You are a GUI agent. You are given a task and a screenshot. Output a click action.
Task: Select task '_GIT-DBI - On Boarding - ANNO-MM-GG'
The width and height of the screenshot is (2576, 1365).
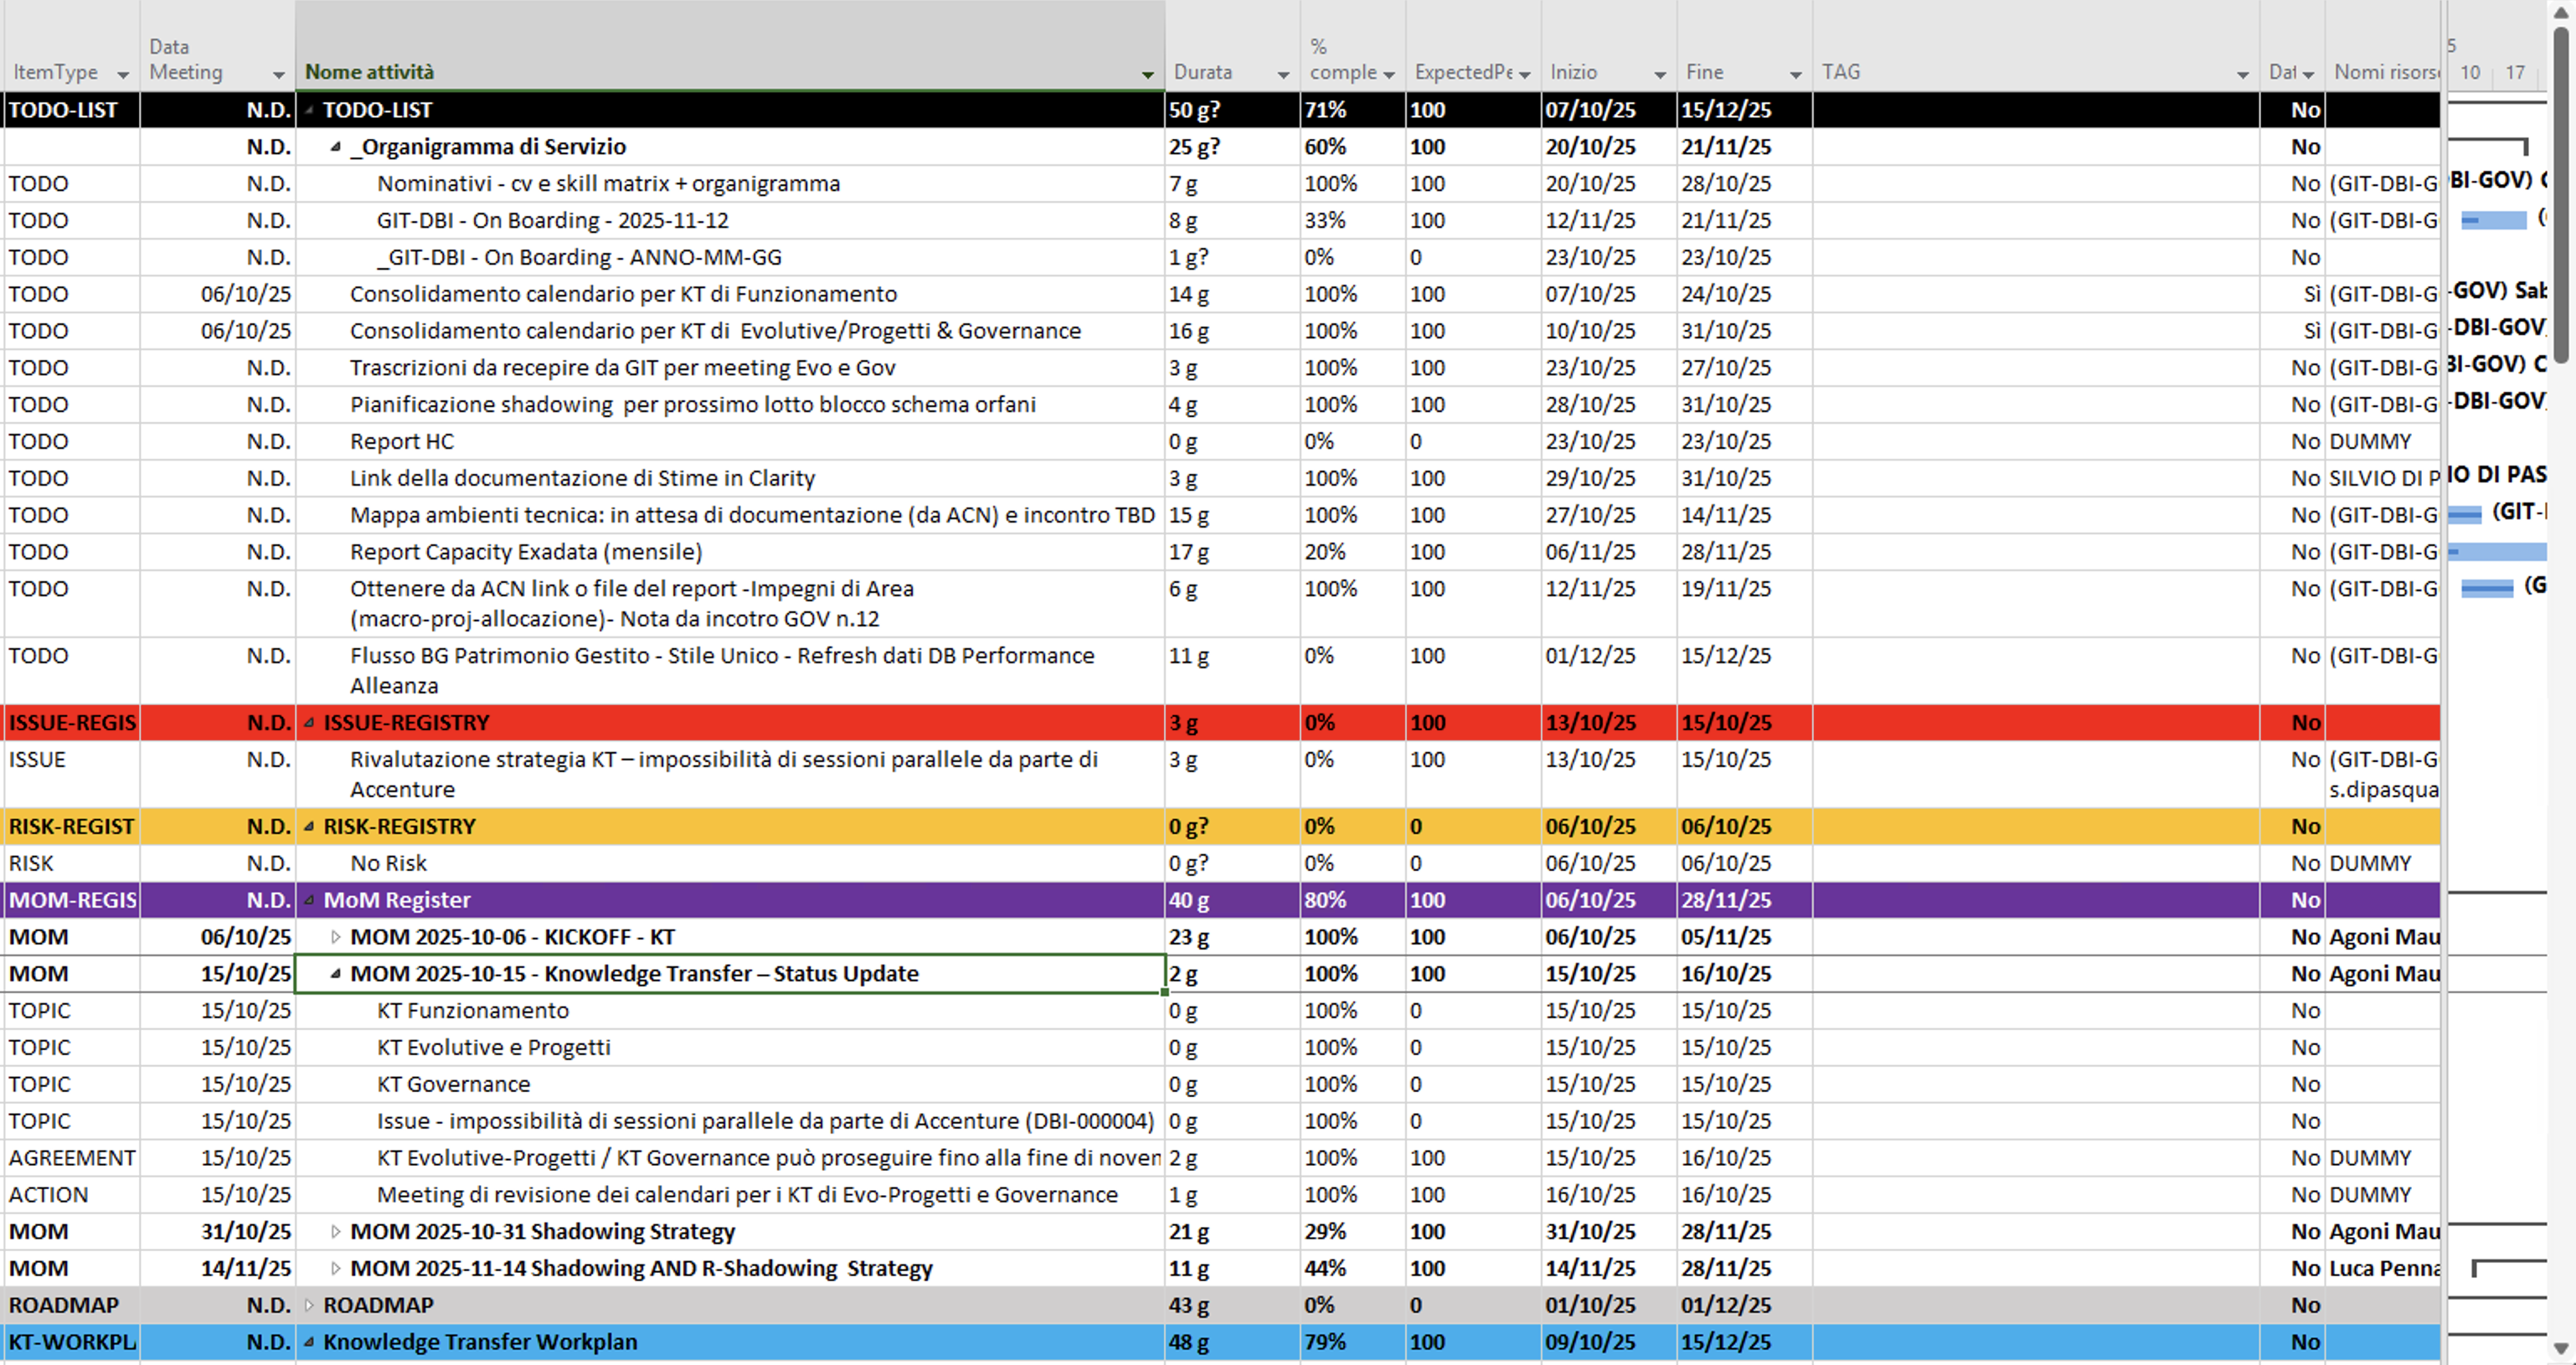click(579, 257)
